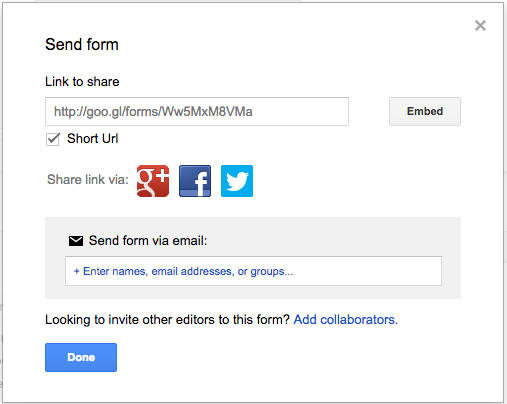Select the goo.gl form link field

[x=197, y=111]
